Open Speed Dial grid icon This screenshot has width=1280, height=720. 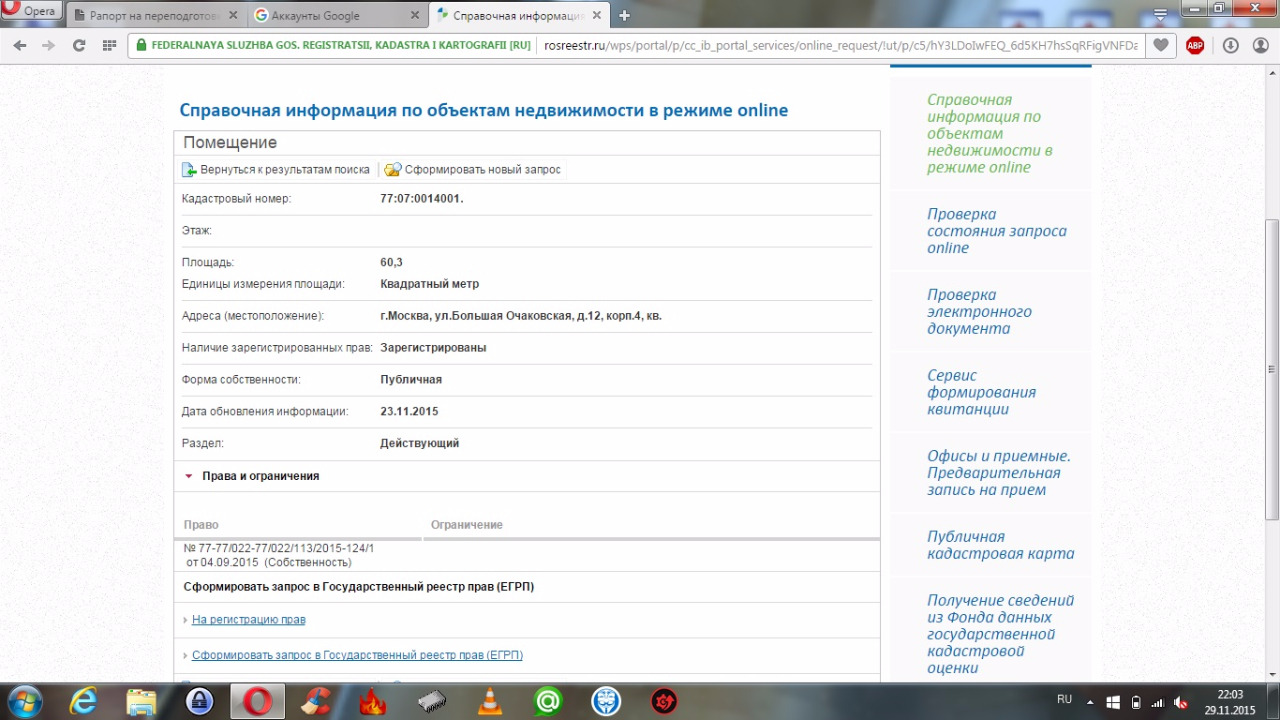pos(108,45)
